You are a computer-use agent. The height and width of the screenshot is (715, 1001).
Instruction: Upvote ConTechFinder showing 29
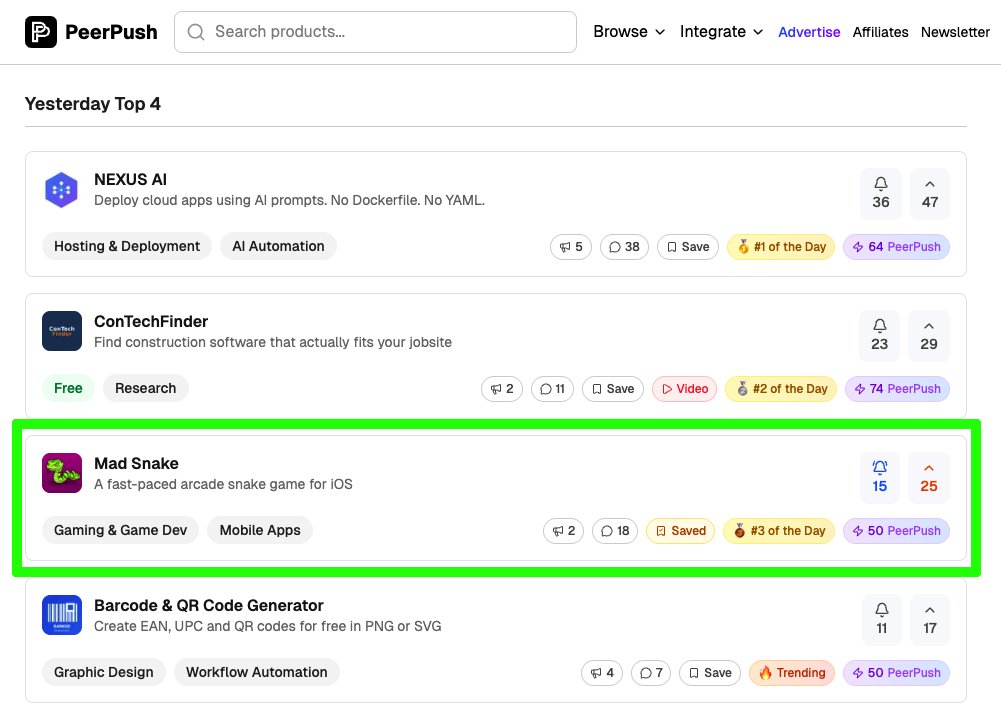pyautogui.click(x=929, y=335)
